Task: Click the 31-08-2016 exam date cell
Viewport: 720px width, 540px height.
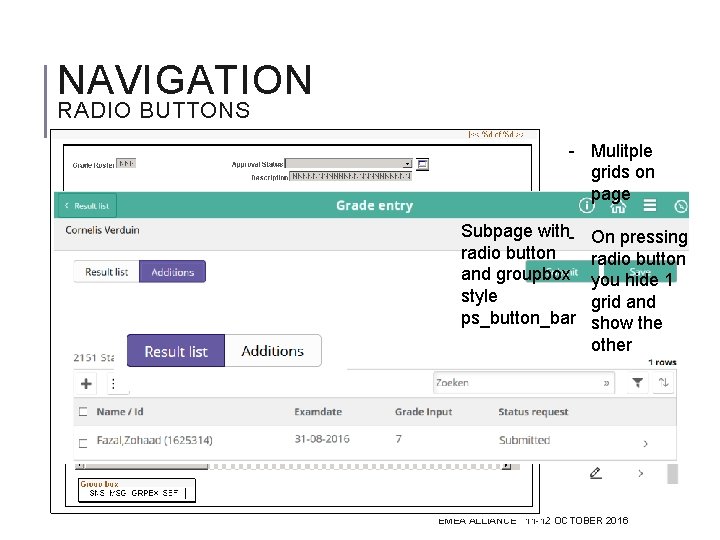Action: pos(322,439)
